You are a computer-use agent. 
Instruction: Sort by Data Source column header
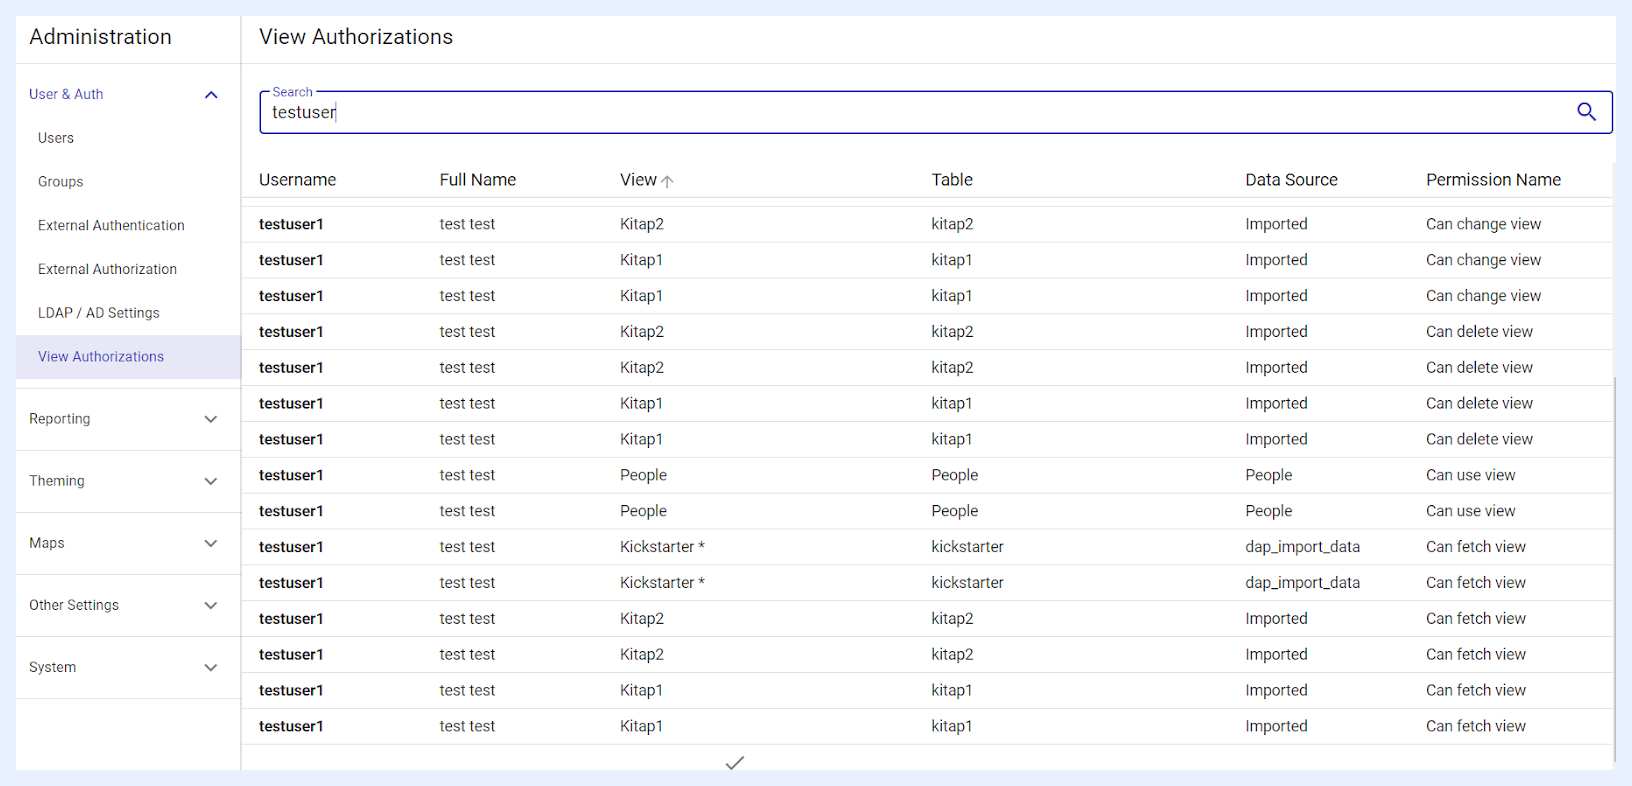coord(1291,180)
